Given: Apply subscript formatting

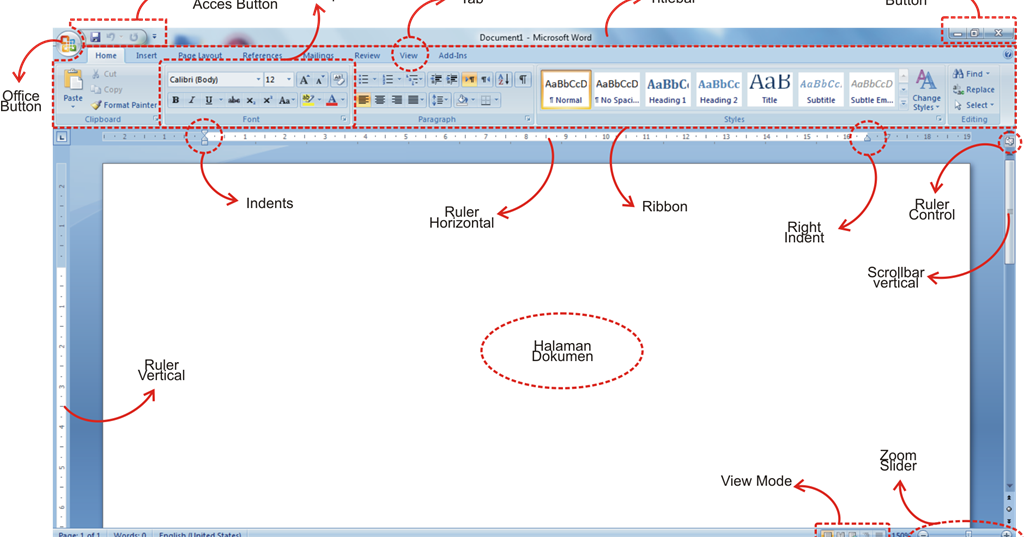Looking at the screenshot, I should [x=251, y=100].
